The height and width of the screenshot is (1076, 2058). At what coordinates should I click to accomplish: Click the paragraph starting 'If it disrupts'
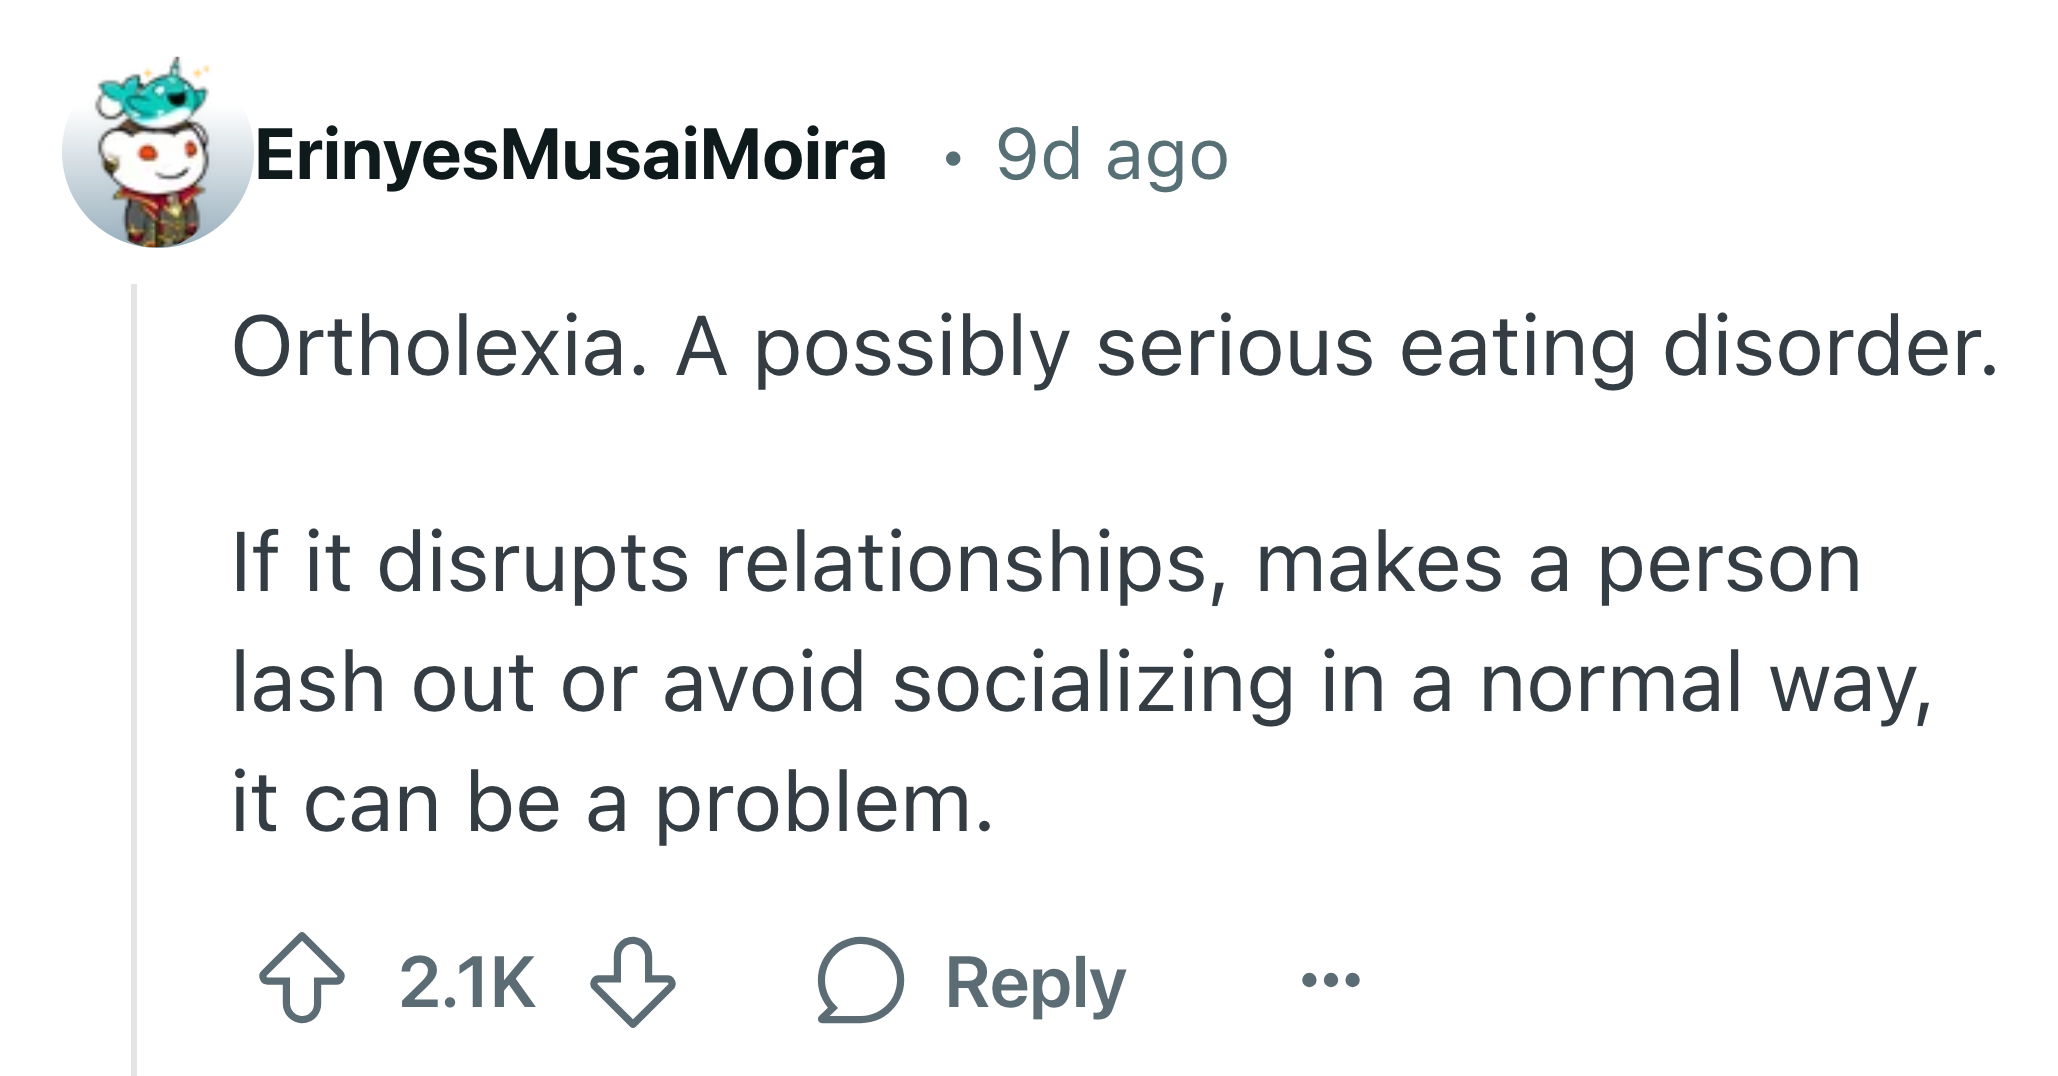coord(1082,683)
